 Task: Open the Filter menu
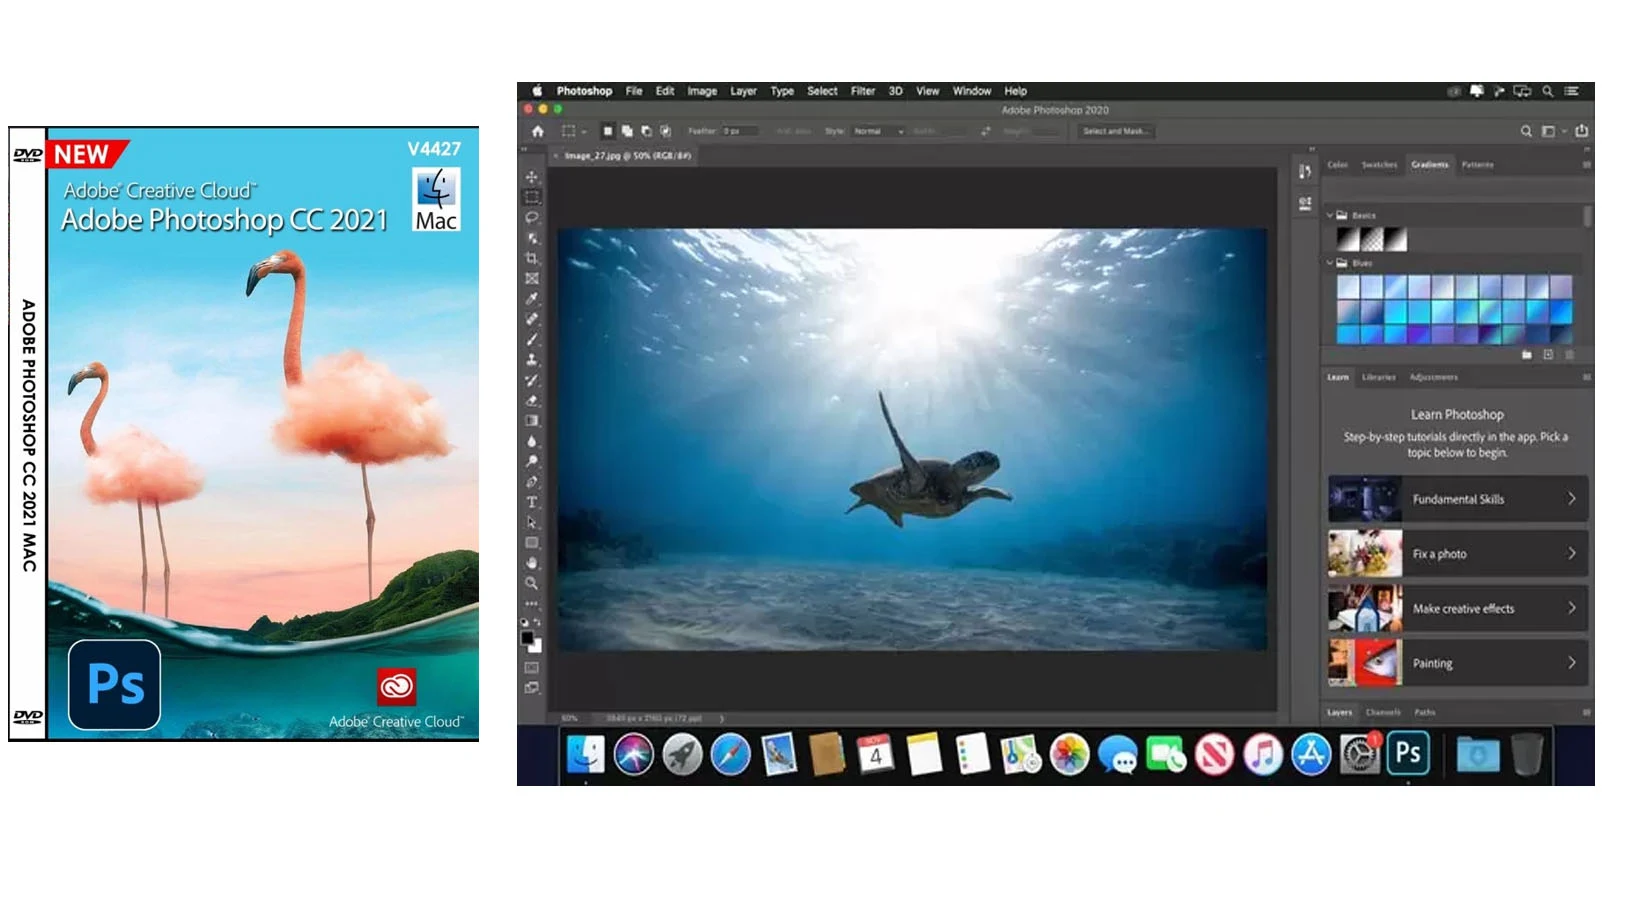863,91
